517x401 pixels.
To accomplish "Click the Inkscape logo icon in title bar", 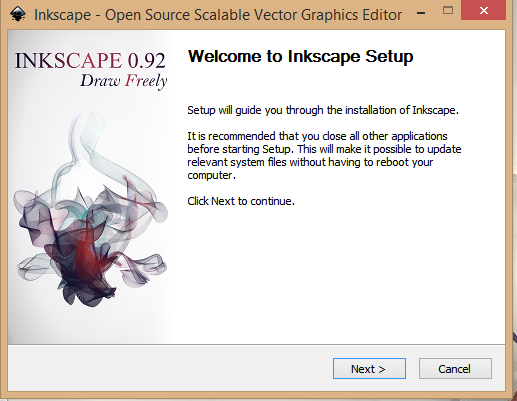I will 17,14.
